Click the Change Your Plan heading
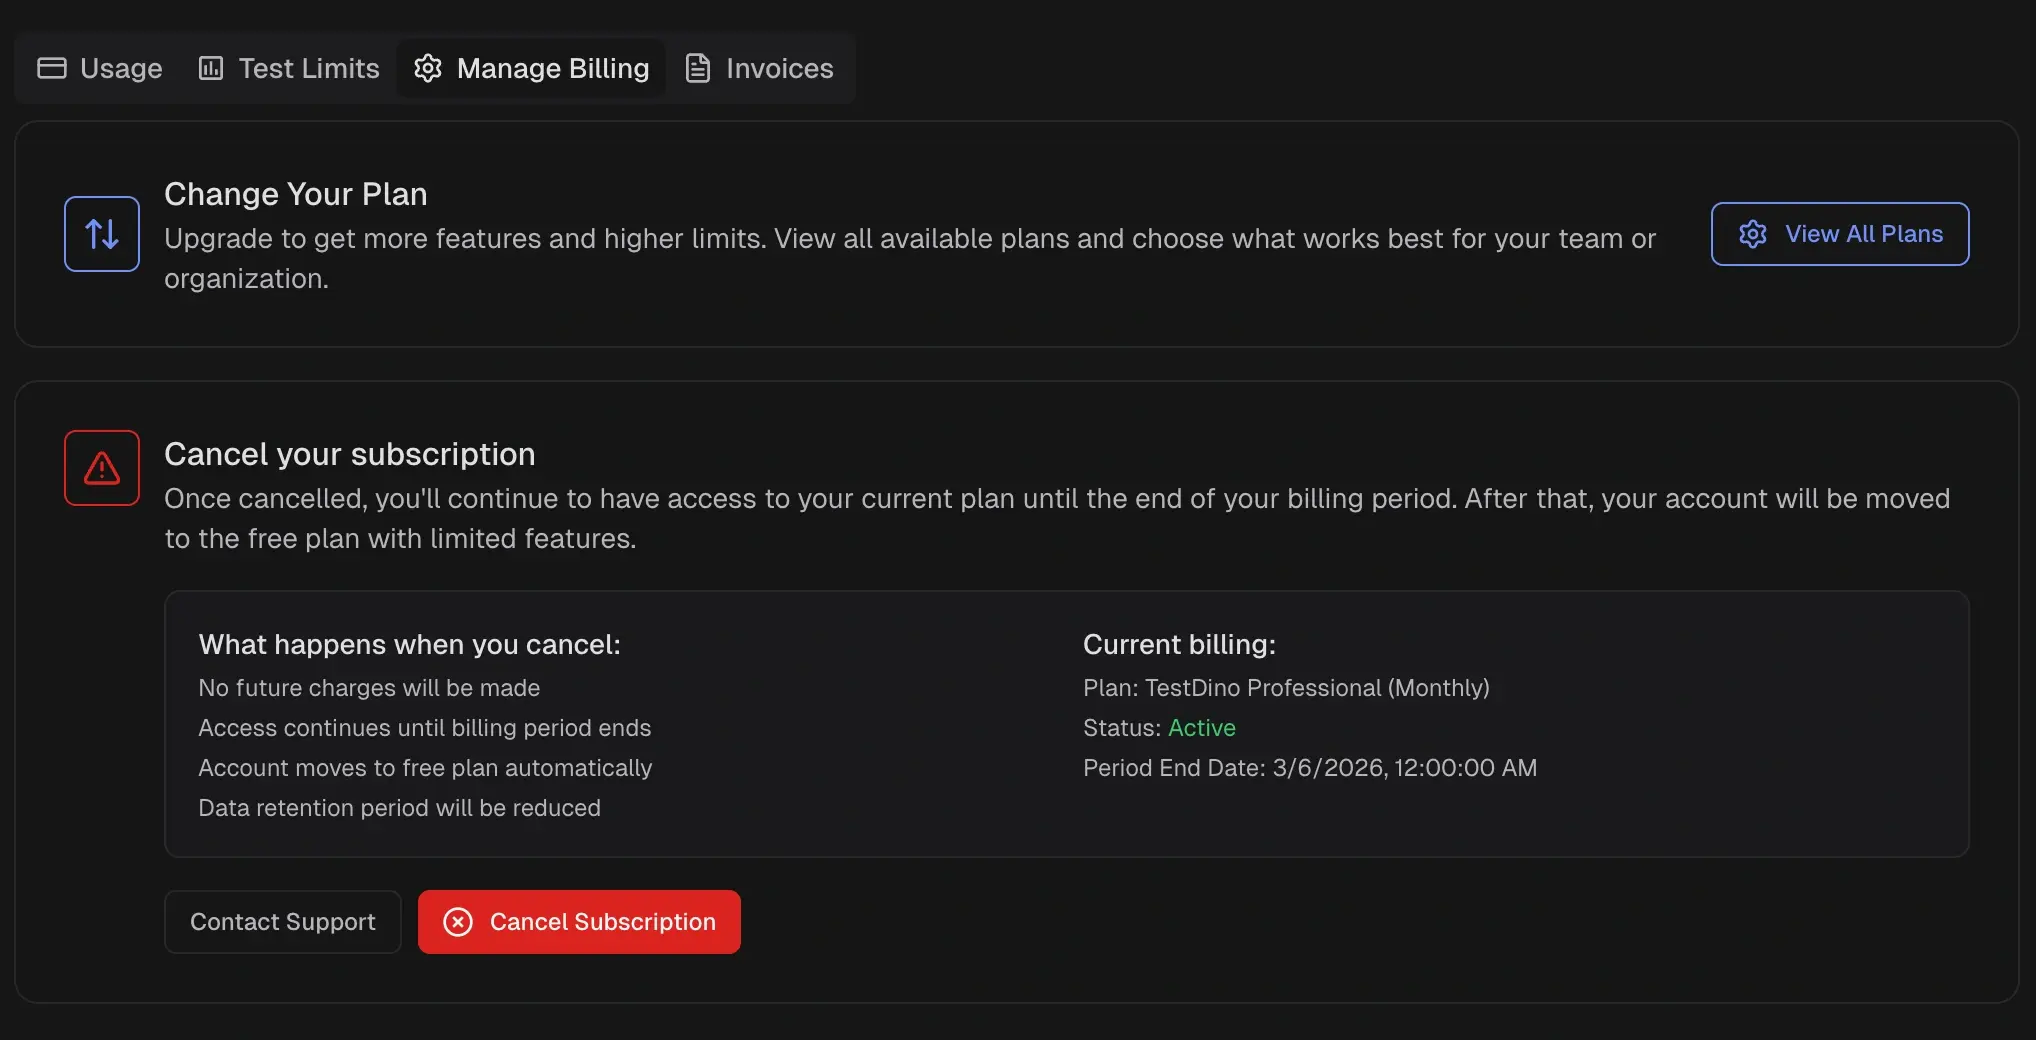The height and width of the screenshot is (1040, 2036). 296,194
